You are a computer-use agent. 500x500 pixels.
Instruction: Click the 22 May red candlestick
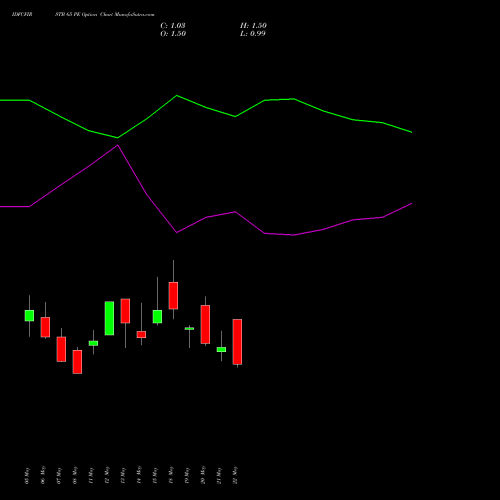(237, 342)
